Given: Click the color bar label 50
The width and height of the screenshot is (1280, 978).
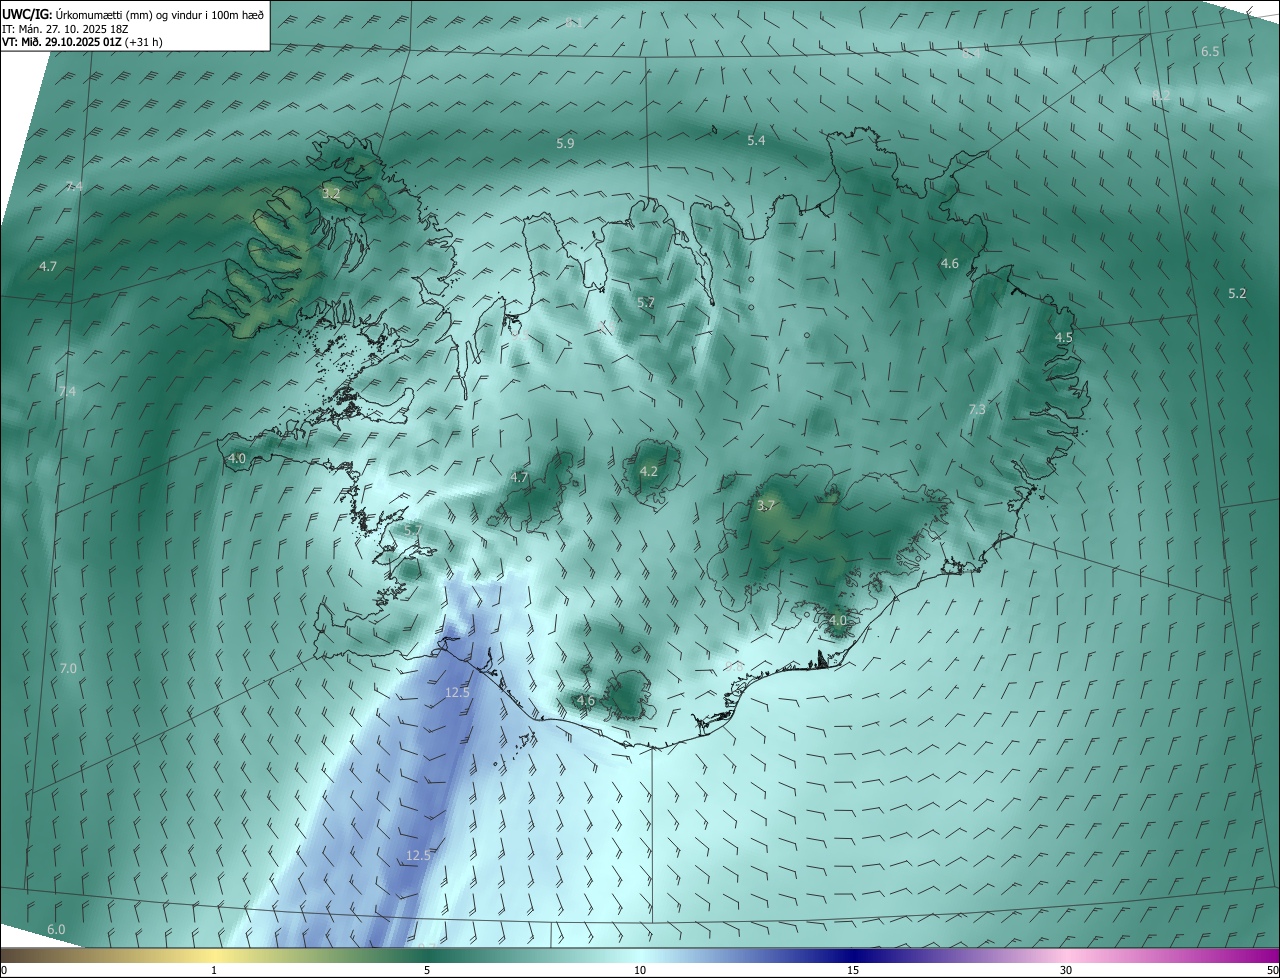Looking at the screenshot, I should coord(1272,970).
